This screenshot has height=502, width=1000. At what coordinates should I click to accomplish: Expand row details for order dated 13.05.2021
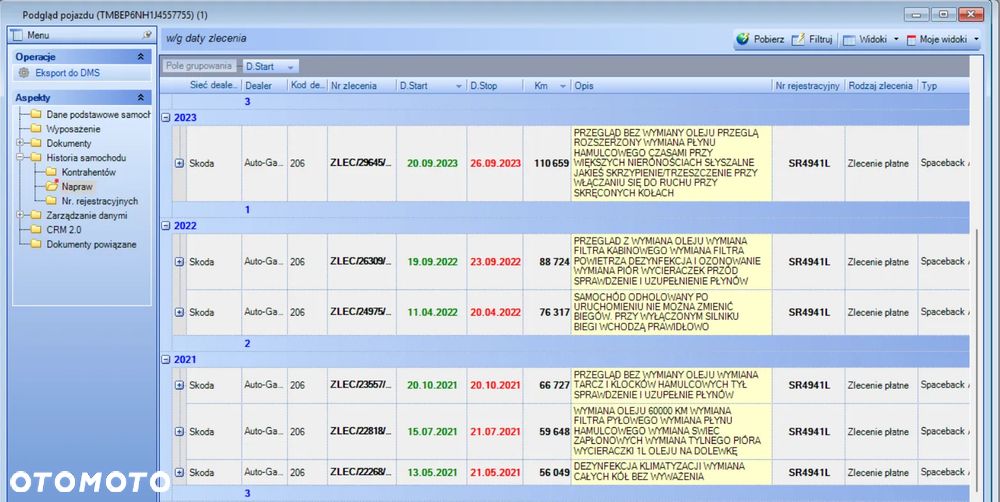click(179, 473)
